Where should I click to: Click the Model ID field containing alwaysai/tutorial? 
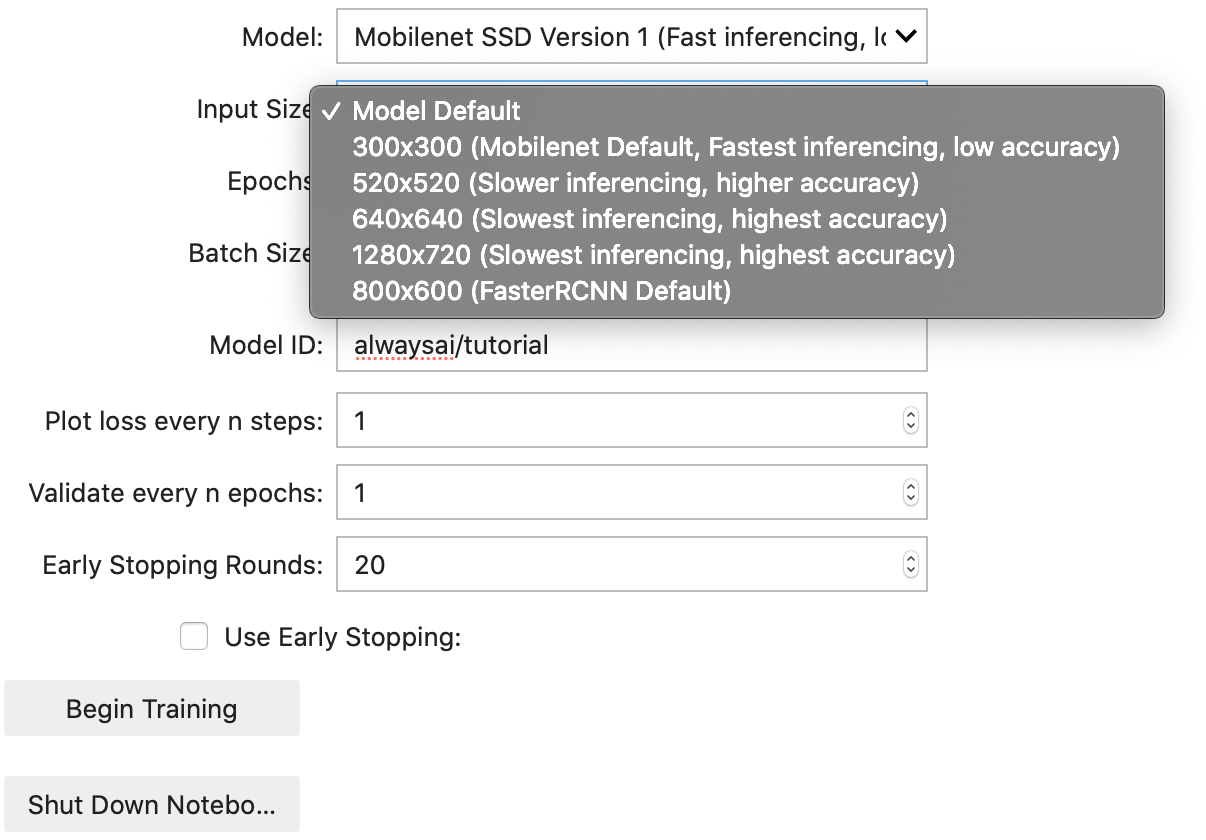632,346
